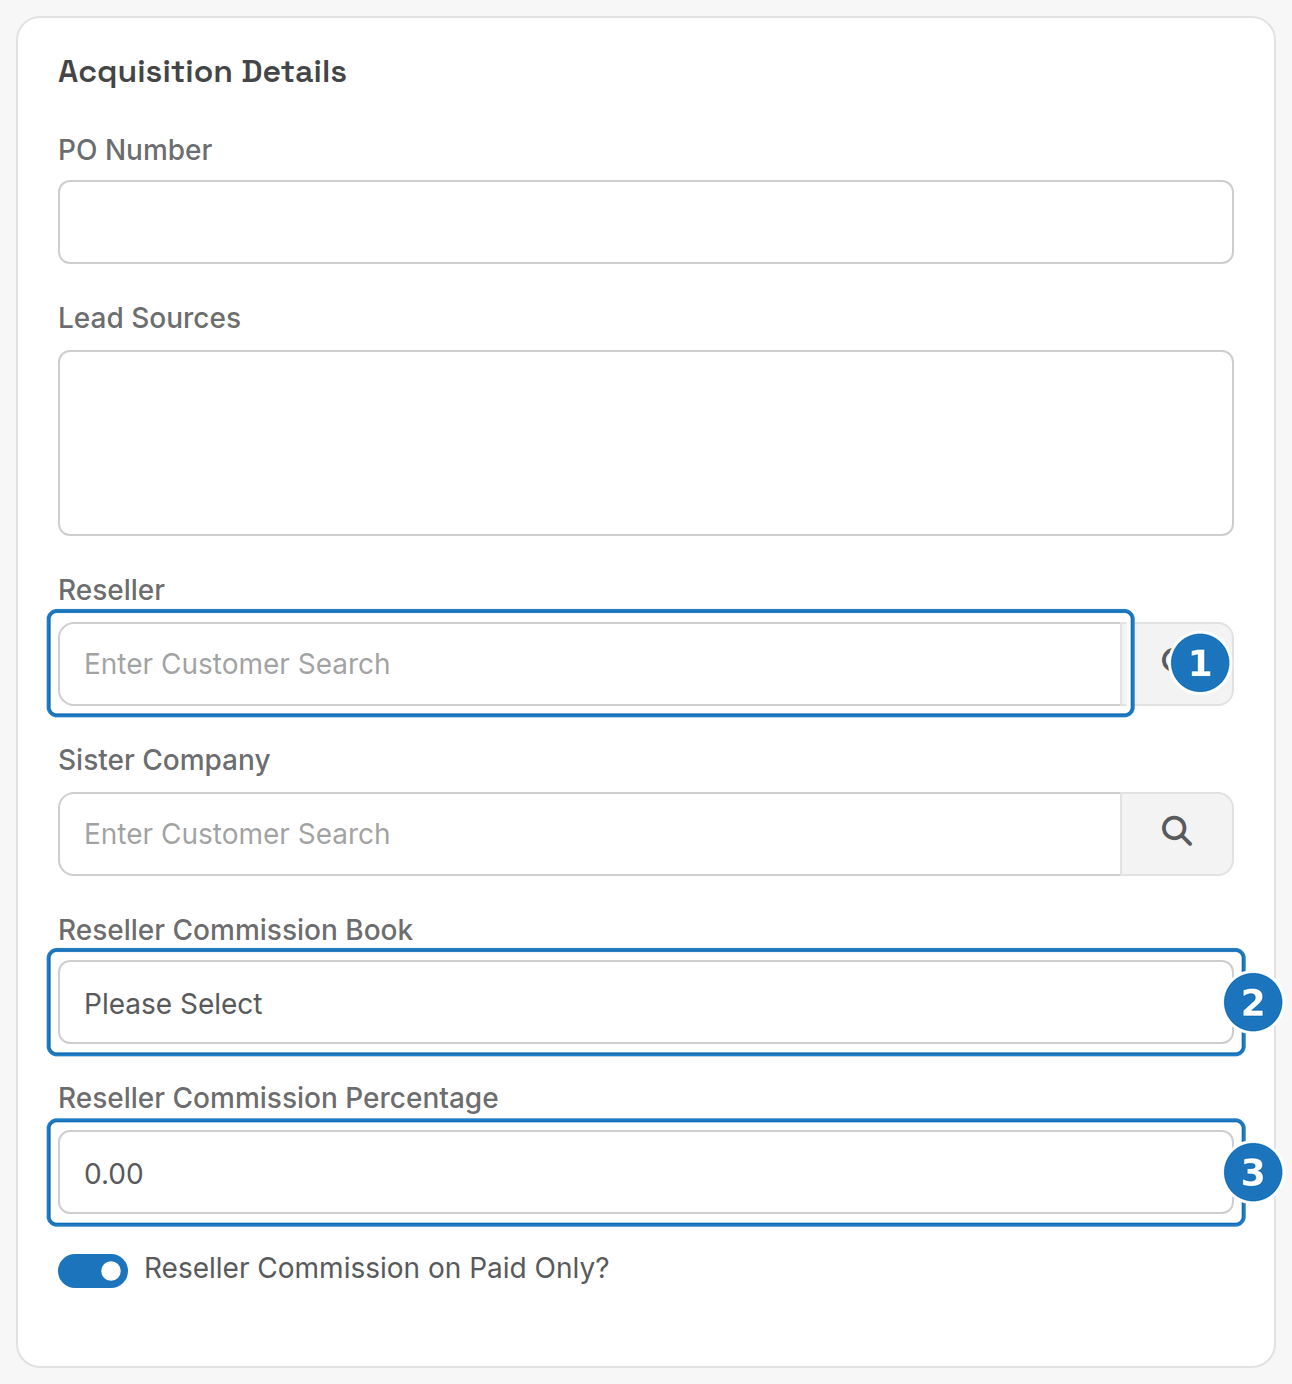Click the Reseller Commission Book label

[235, 930]
